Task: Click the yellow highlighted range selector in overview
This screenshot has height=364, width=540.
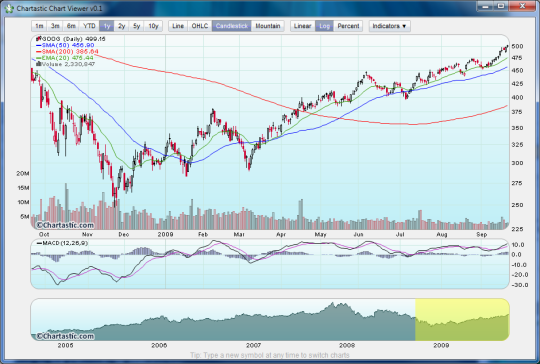Action: tap(462, 320)
